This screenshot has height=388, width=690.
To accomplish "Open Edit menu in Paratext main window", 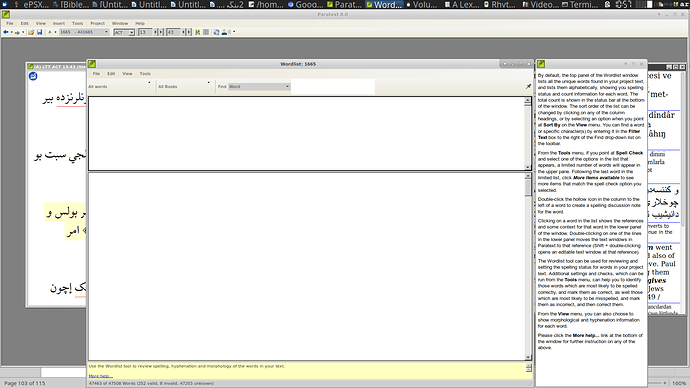I will (x=25, y=23).
